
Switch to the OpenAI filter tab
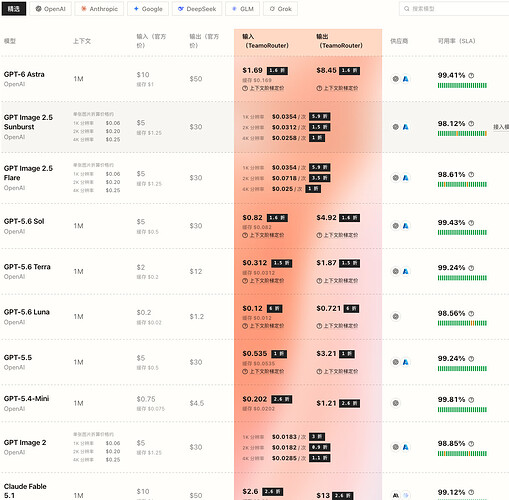pyautogui.click(x=50, y=9)
